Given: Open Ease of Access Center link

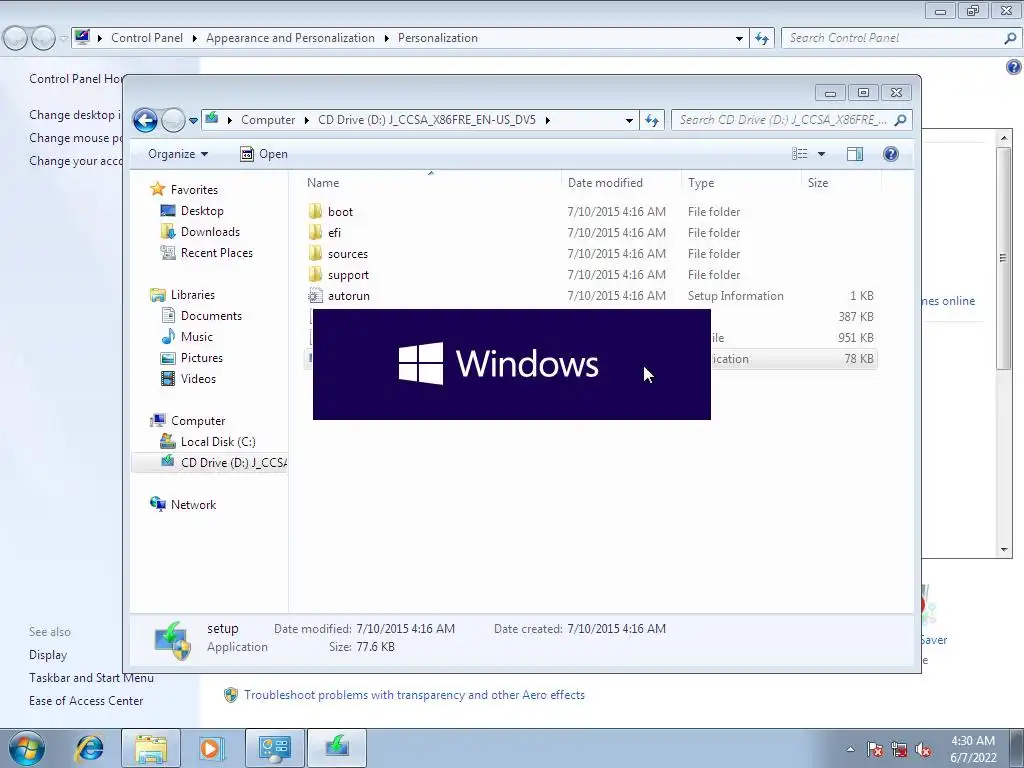Looking at the screenshot, I should tap(86, 701).
